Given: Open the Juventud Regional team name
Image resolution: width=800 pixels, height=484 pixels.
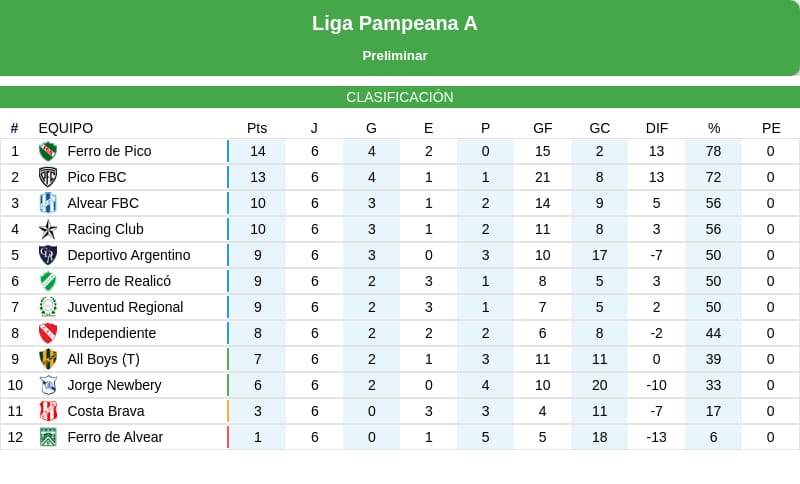Looking at the screenshot, I should 125,307.
